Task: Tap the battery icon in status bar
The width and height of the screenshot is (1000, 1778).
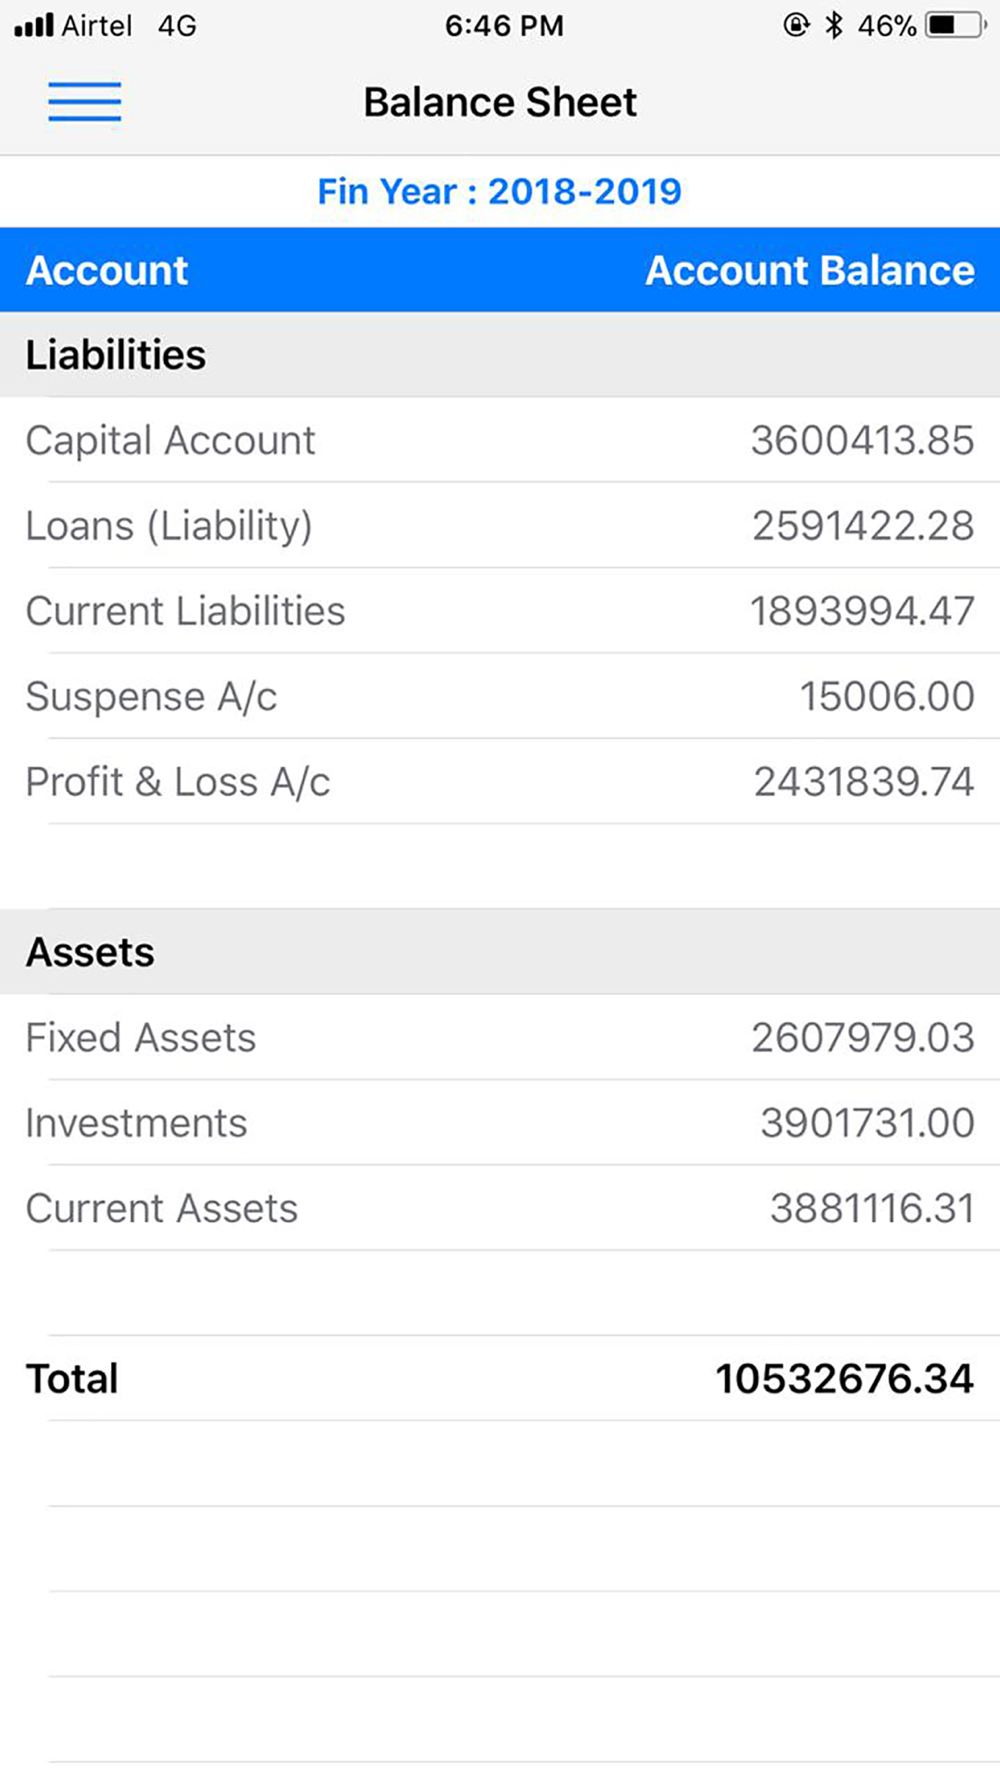Action: coord(957,25)
